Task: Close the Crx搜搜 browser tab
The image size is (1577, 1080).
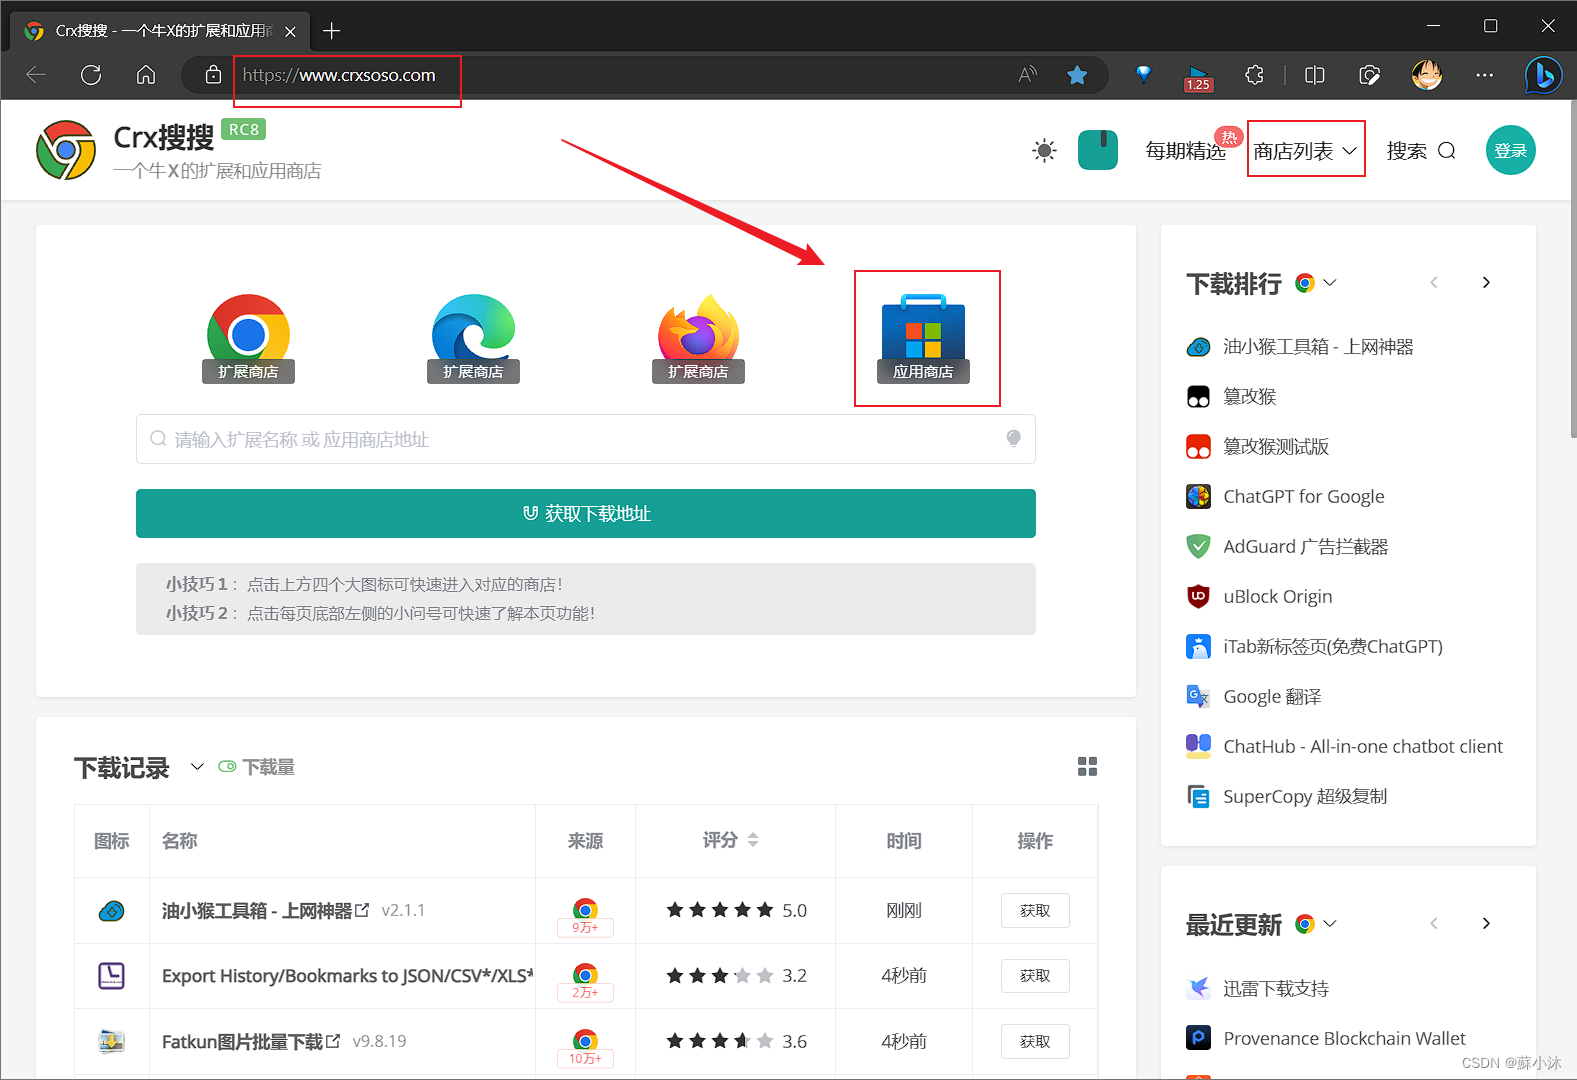Action: point(290,31)
